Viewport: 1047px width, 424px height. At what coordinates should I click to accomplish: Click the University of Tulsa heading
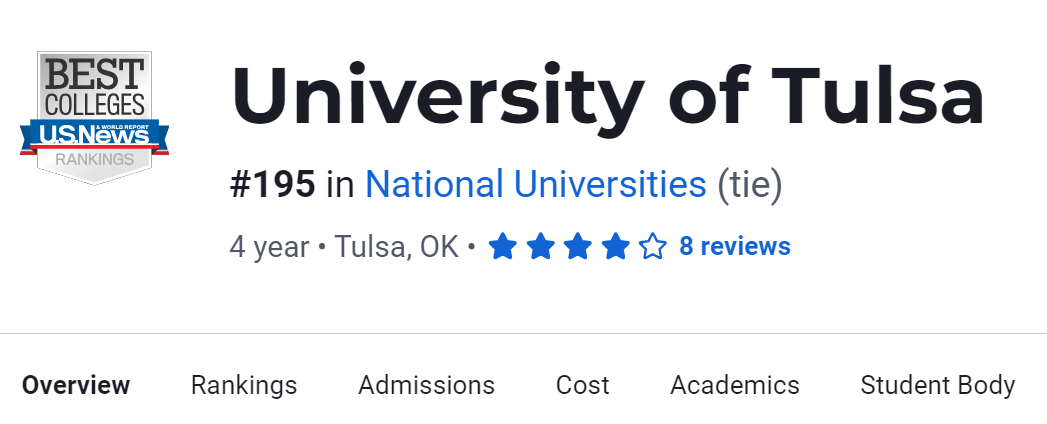point(607,97)
